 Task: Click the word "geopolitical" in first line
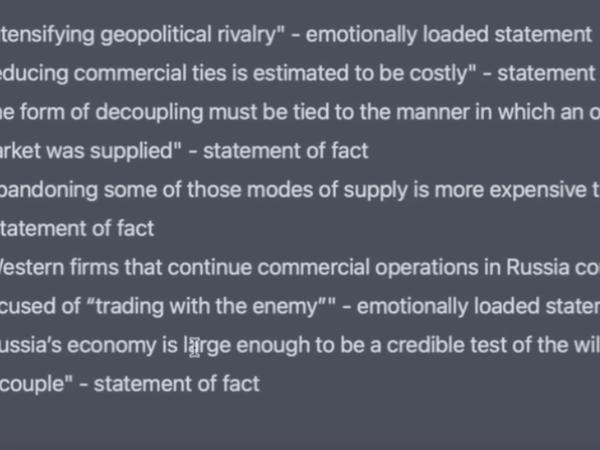point(156,35)
